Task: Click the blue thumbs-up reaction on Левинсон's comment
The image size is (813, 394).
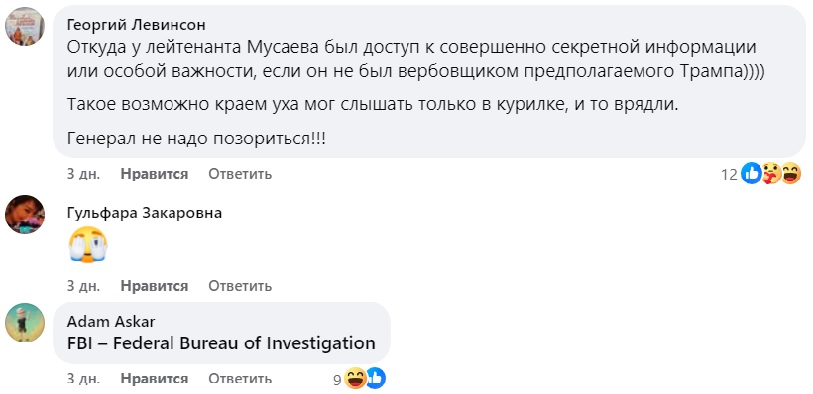Action: 751,173
